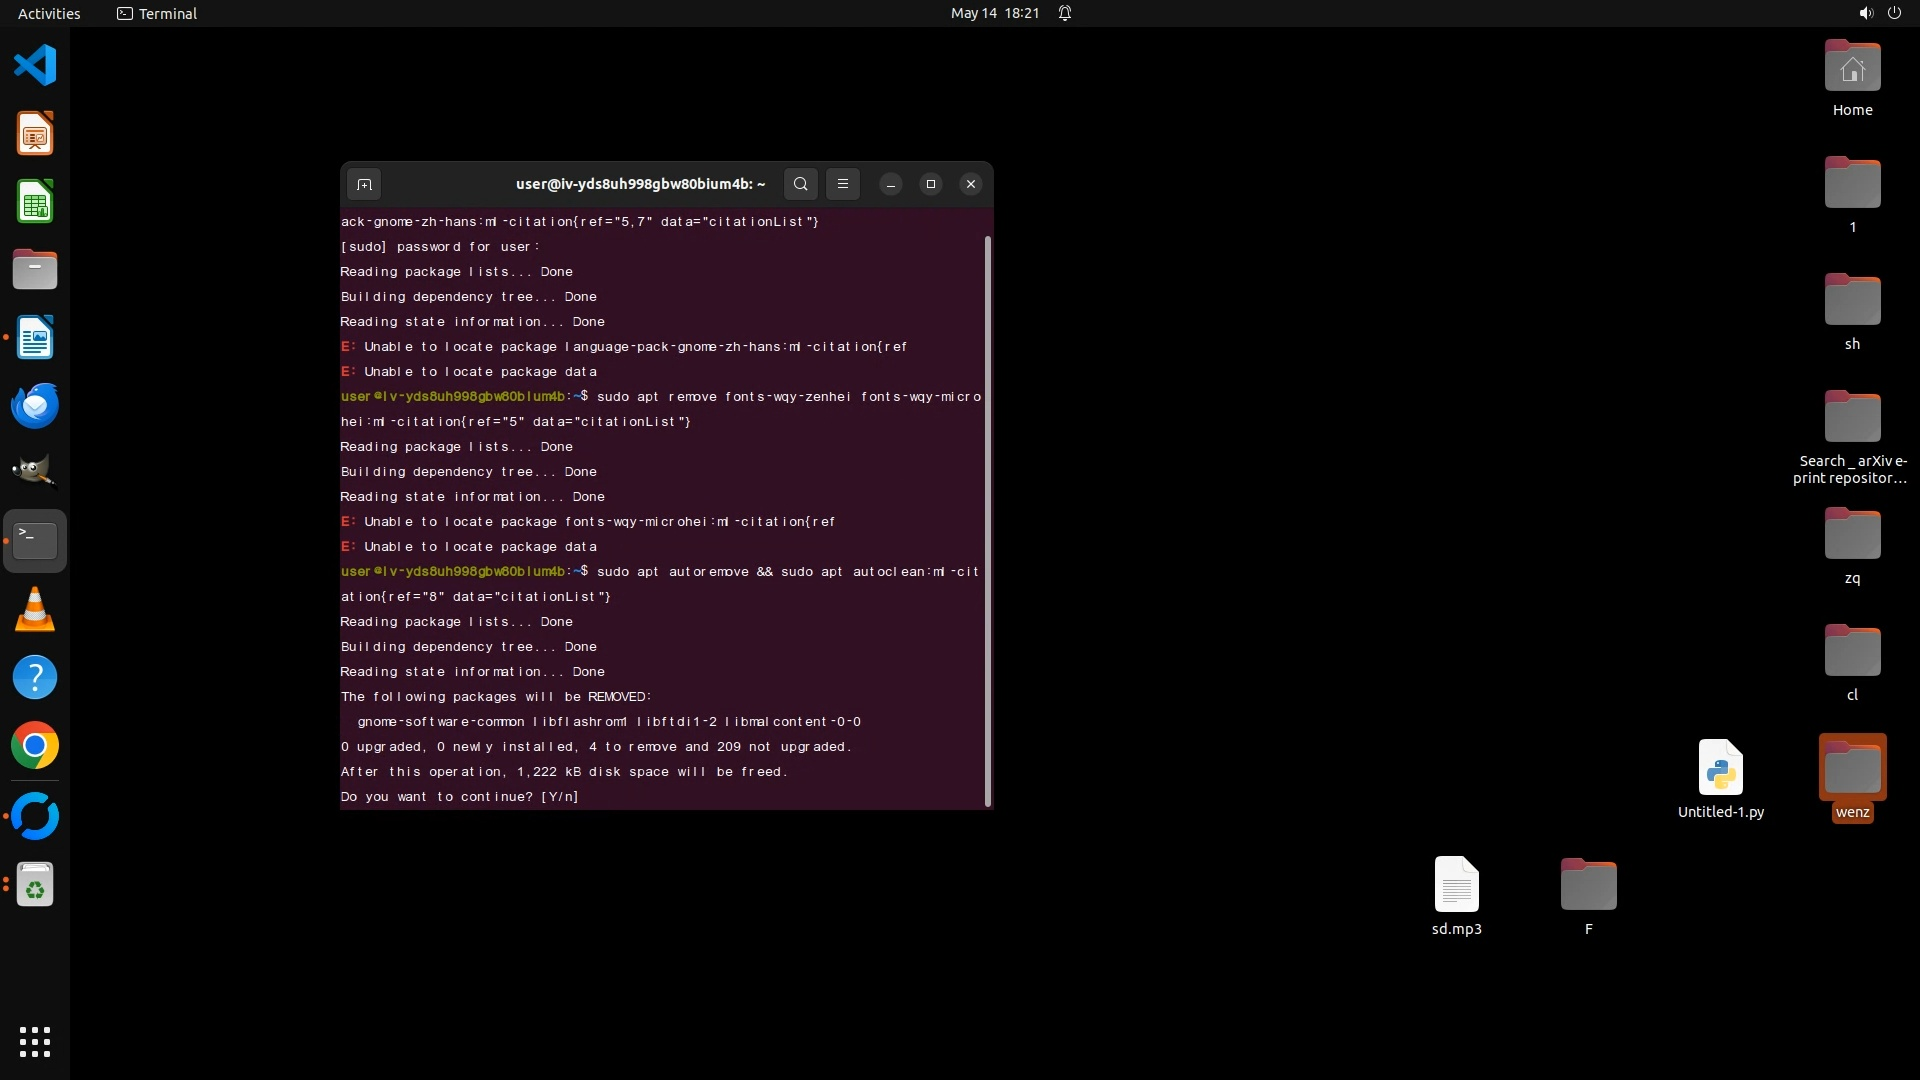
Task: Open VLC media player from dock
Action: tap(35, 609)
